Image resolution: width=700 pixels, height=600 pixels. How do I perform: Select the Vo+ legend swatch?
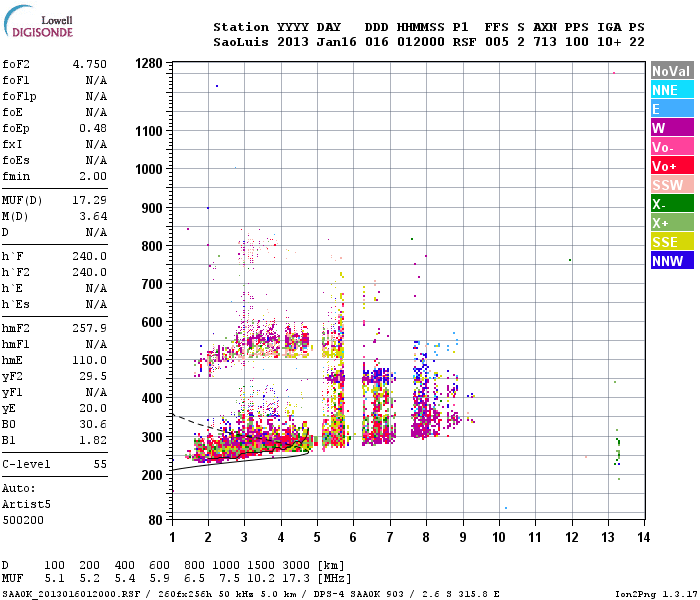(x=672, y=166)
